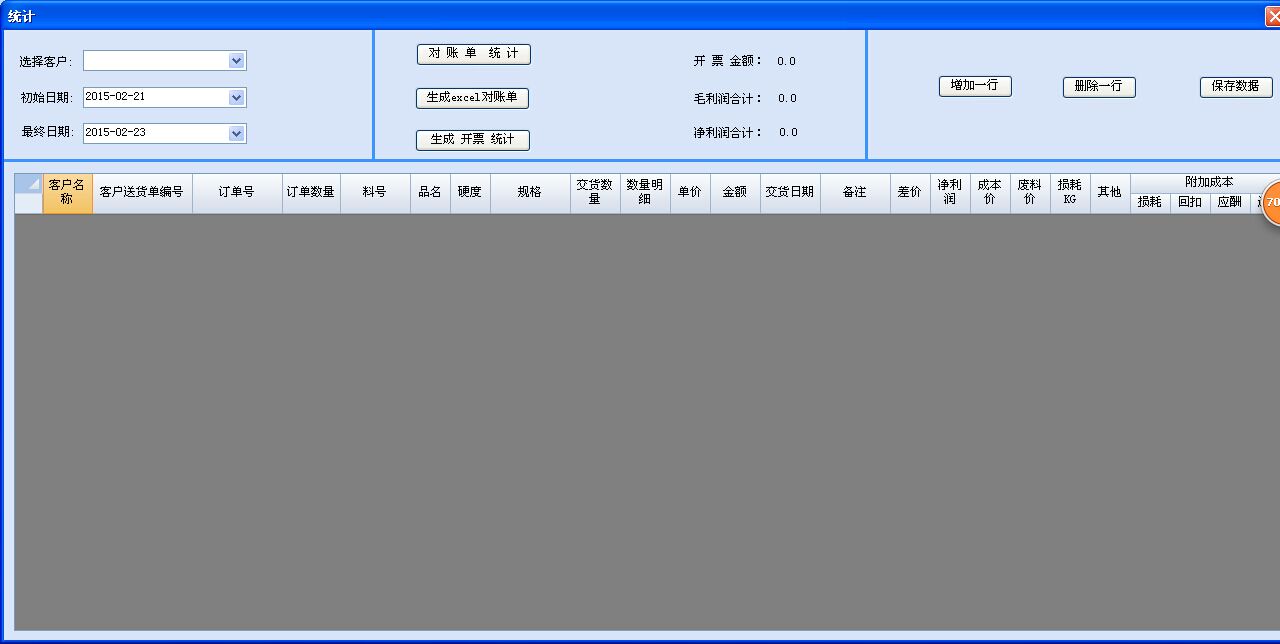
Task: Select the 交货数量 column header
Action: pos(595,192)
